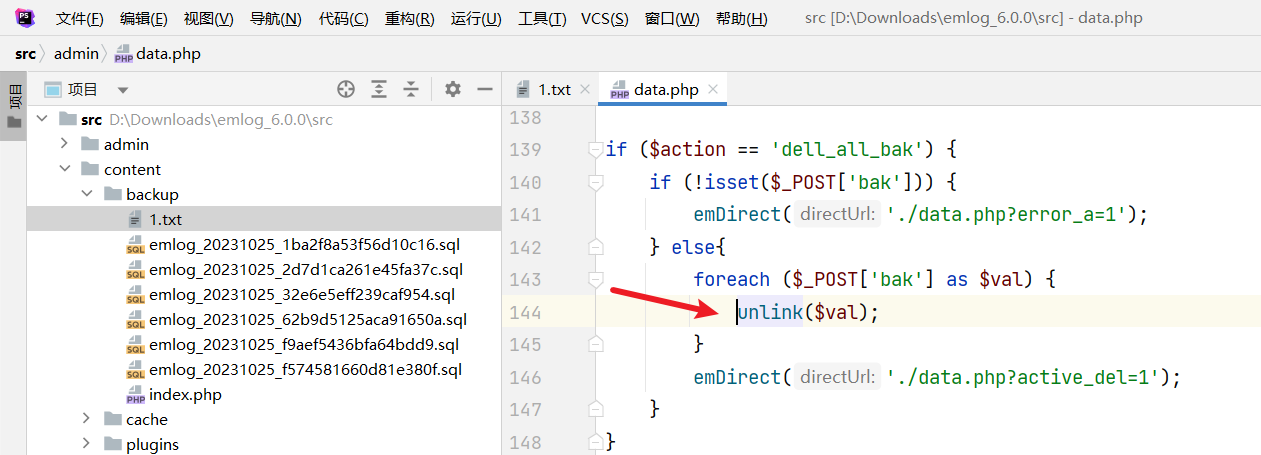Click src in the breadcrumb bar

[x=25, y=54]
